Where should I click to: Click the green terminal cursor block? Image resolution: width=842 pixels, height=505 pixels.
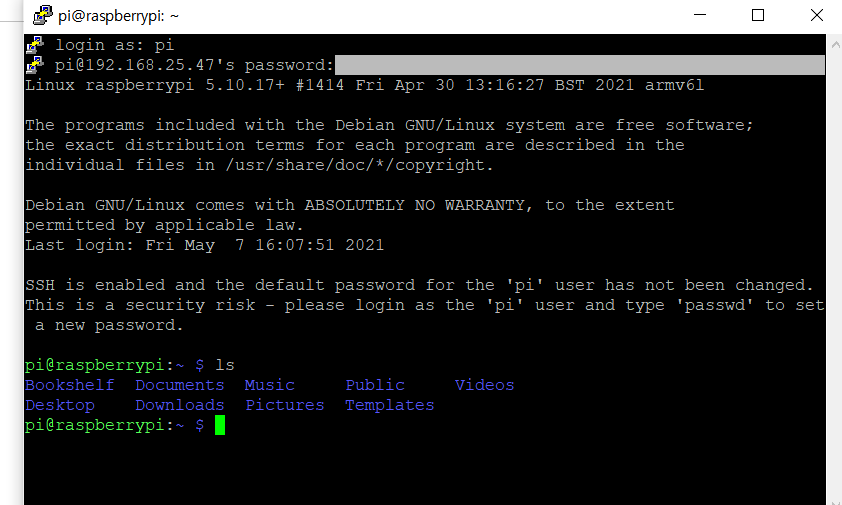(220, 425)
